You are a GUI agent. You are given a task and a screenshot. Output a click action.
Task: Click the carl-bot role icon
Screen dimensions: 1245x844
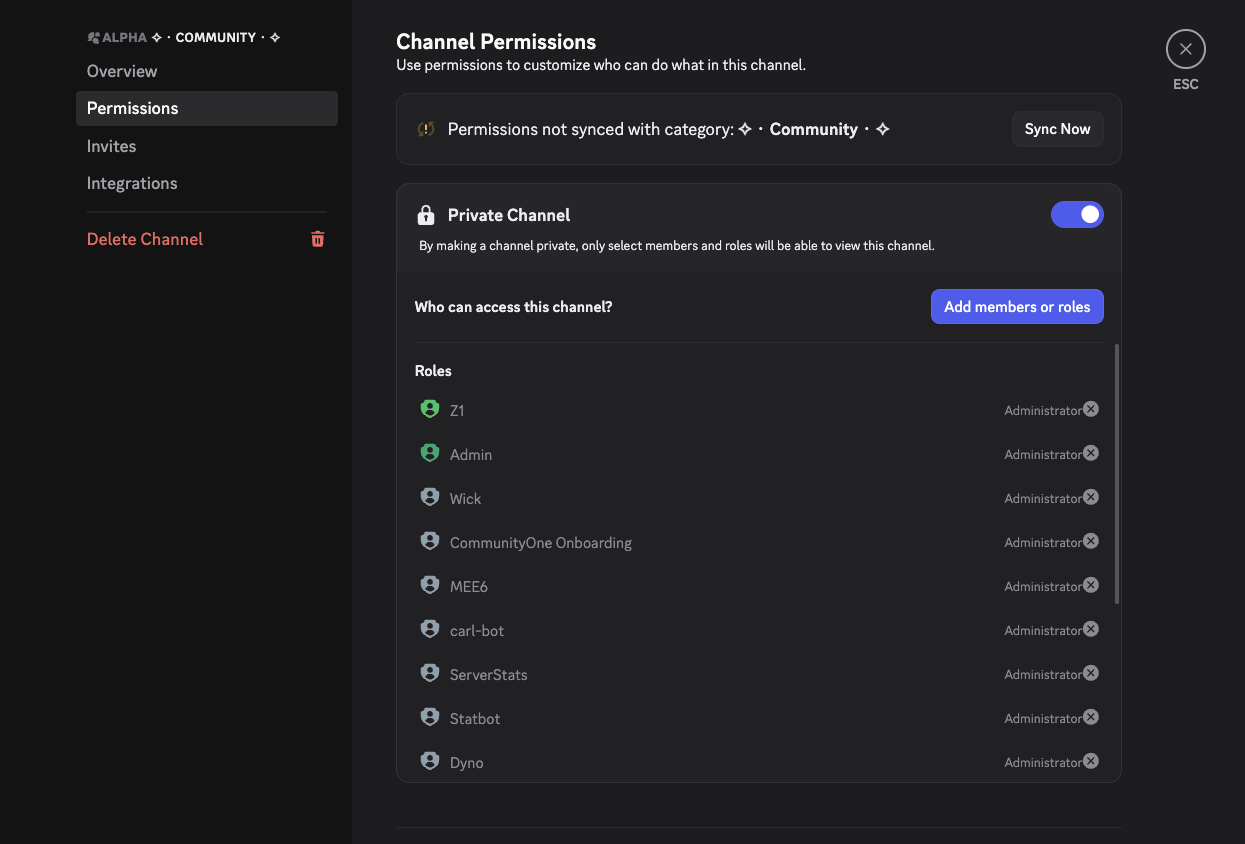pos(429,629)
